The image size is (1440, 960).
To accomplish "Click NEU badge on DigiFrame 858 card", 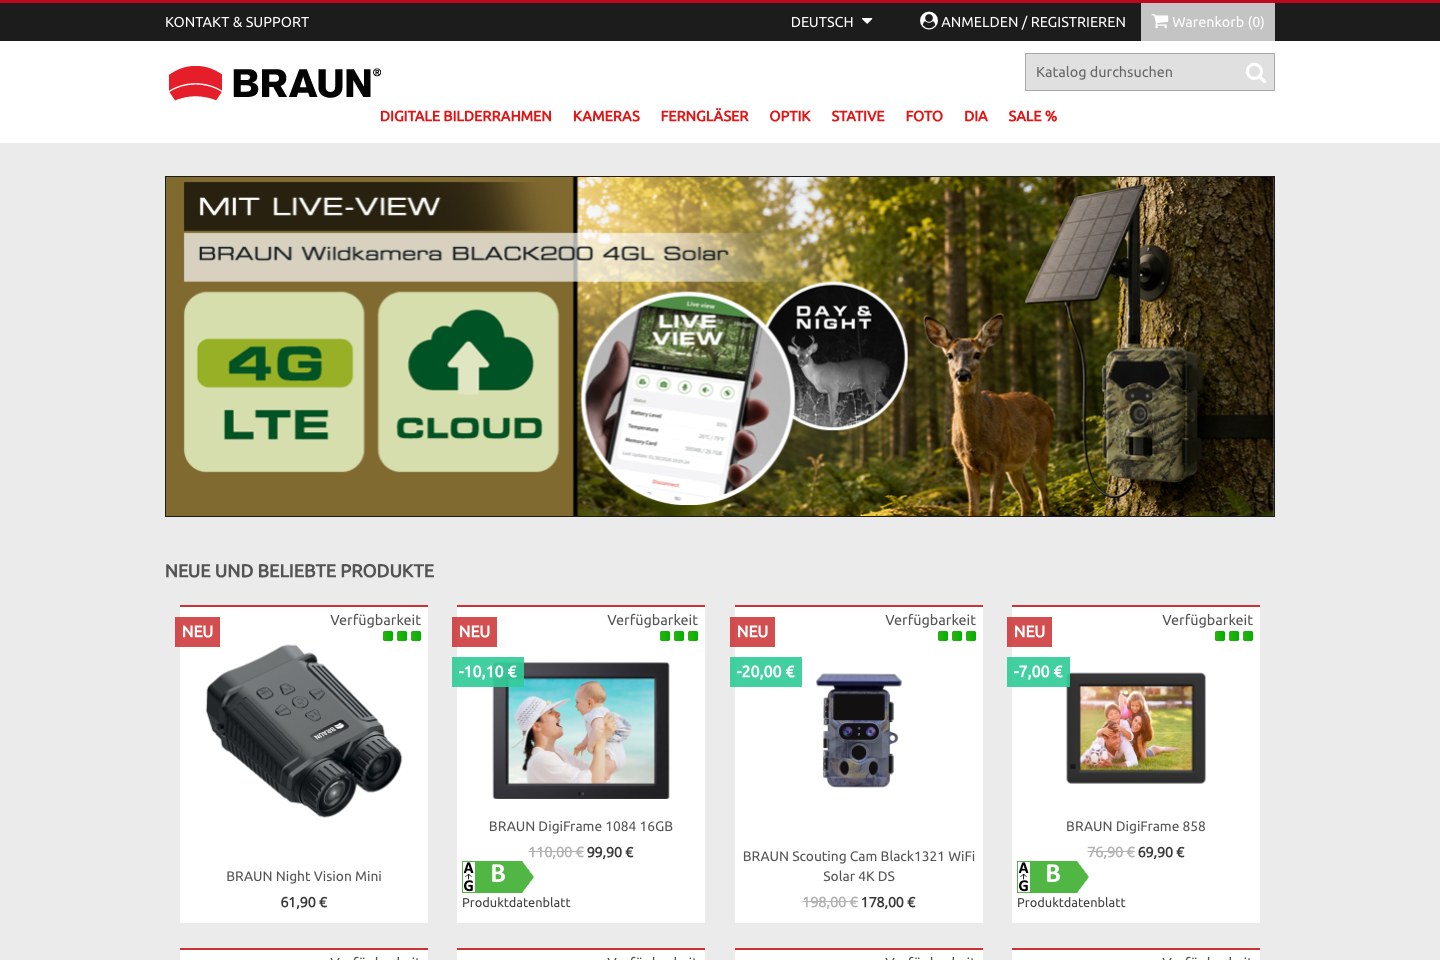I will pyautogui.click(x=1029, y=631).
